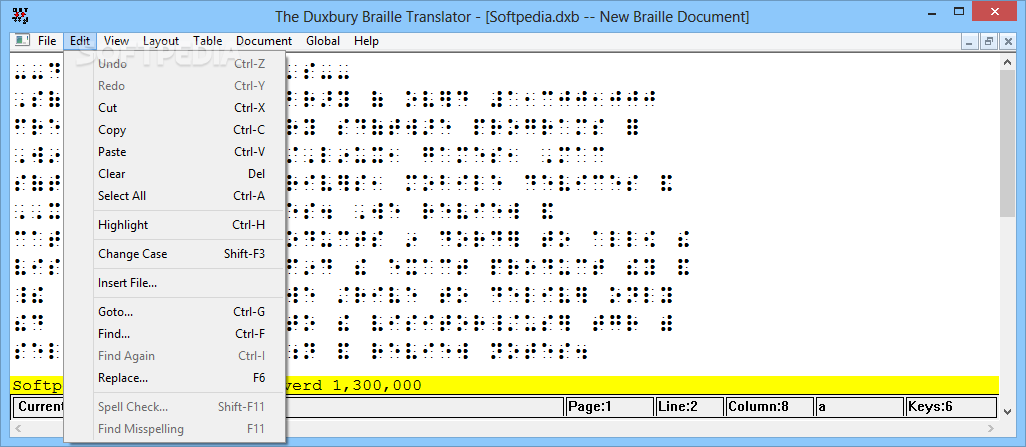
Task: Select Change Case entry
Action: point(174,253)
